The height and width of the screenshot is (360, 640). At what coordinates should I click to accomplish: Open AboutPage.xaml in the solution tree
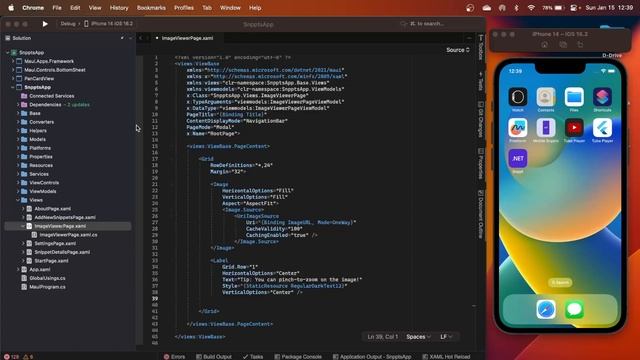(52, 209)
